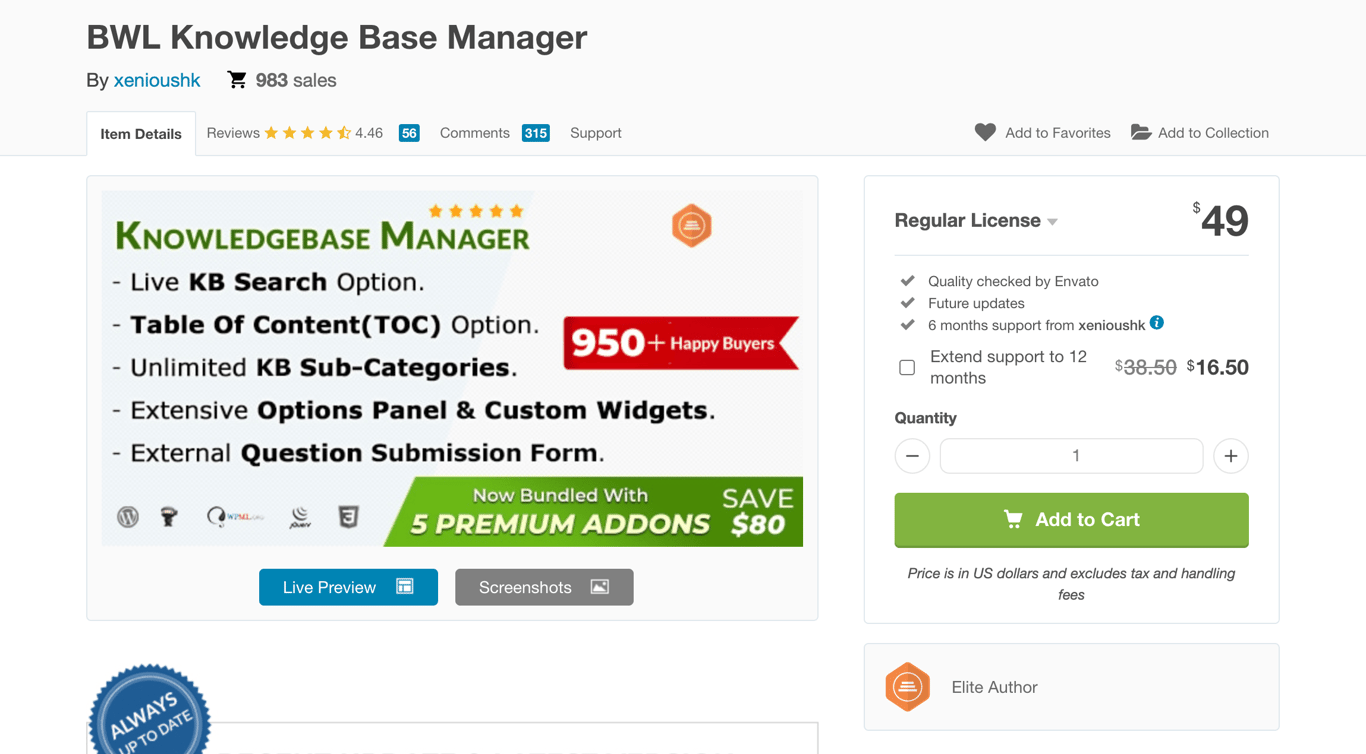Expand the Regular License dropdown arrow
The image size is (1366, 754).
[1053, 221]
